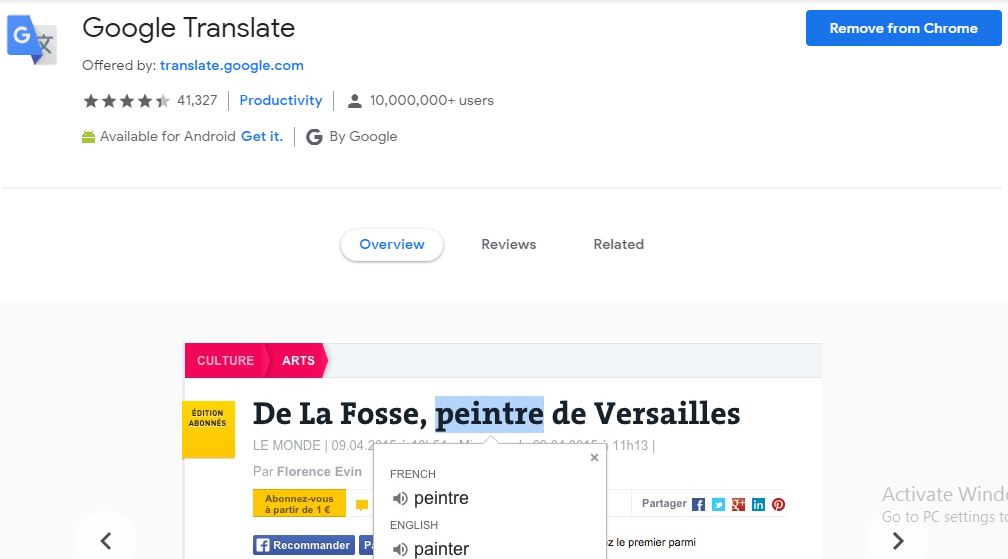1008x559 pixels.
Task: Click the Twitter share icon
Action: click(718, 504)
